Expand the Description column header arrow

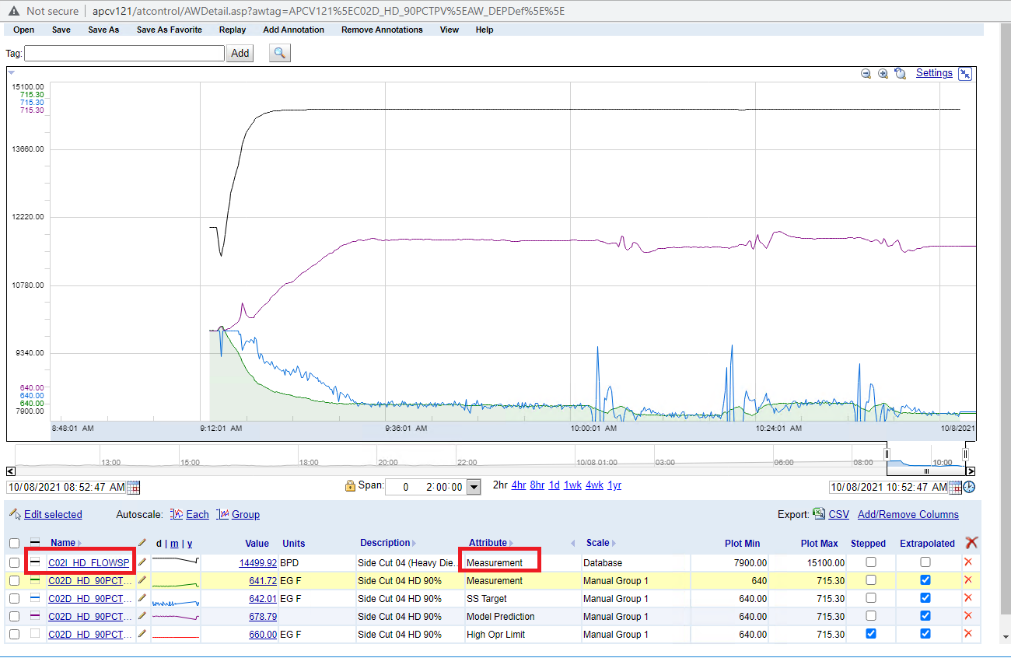point(414,543)
